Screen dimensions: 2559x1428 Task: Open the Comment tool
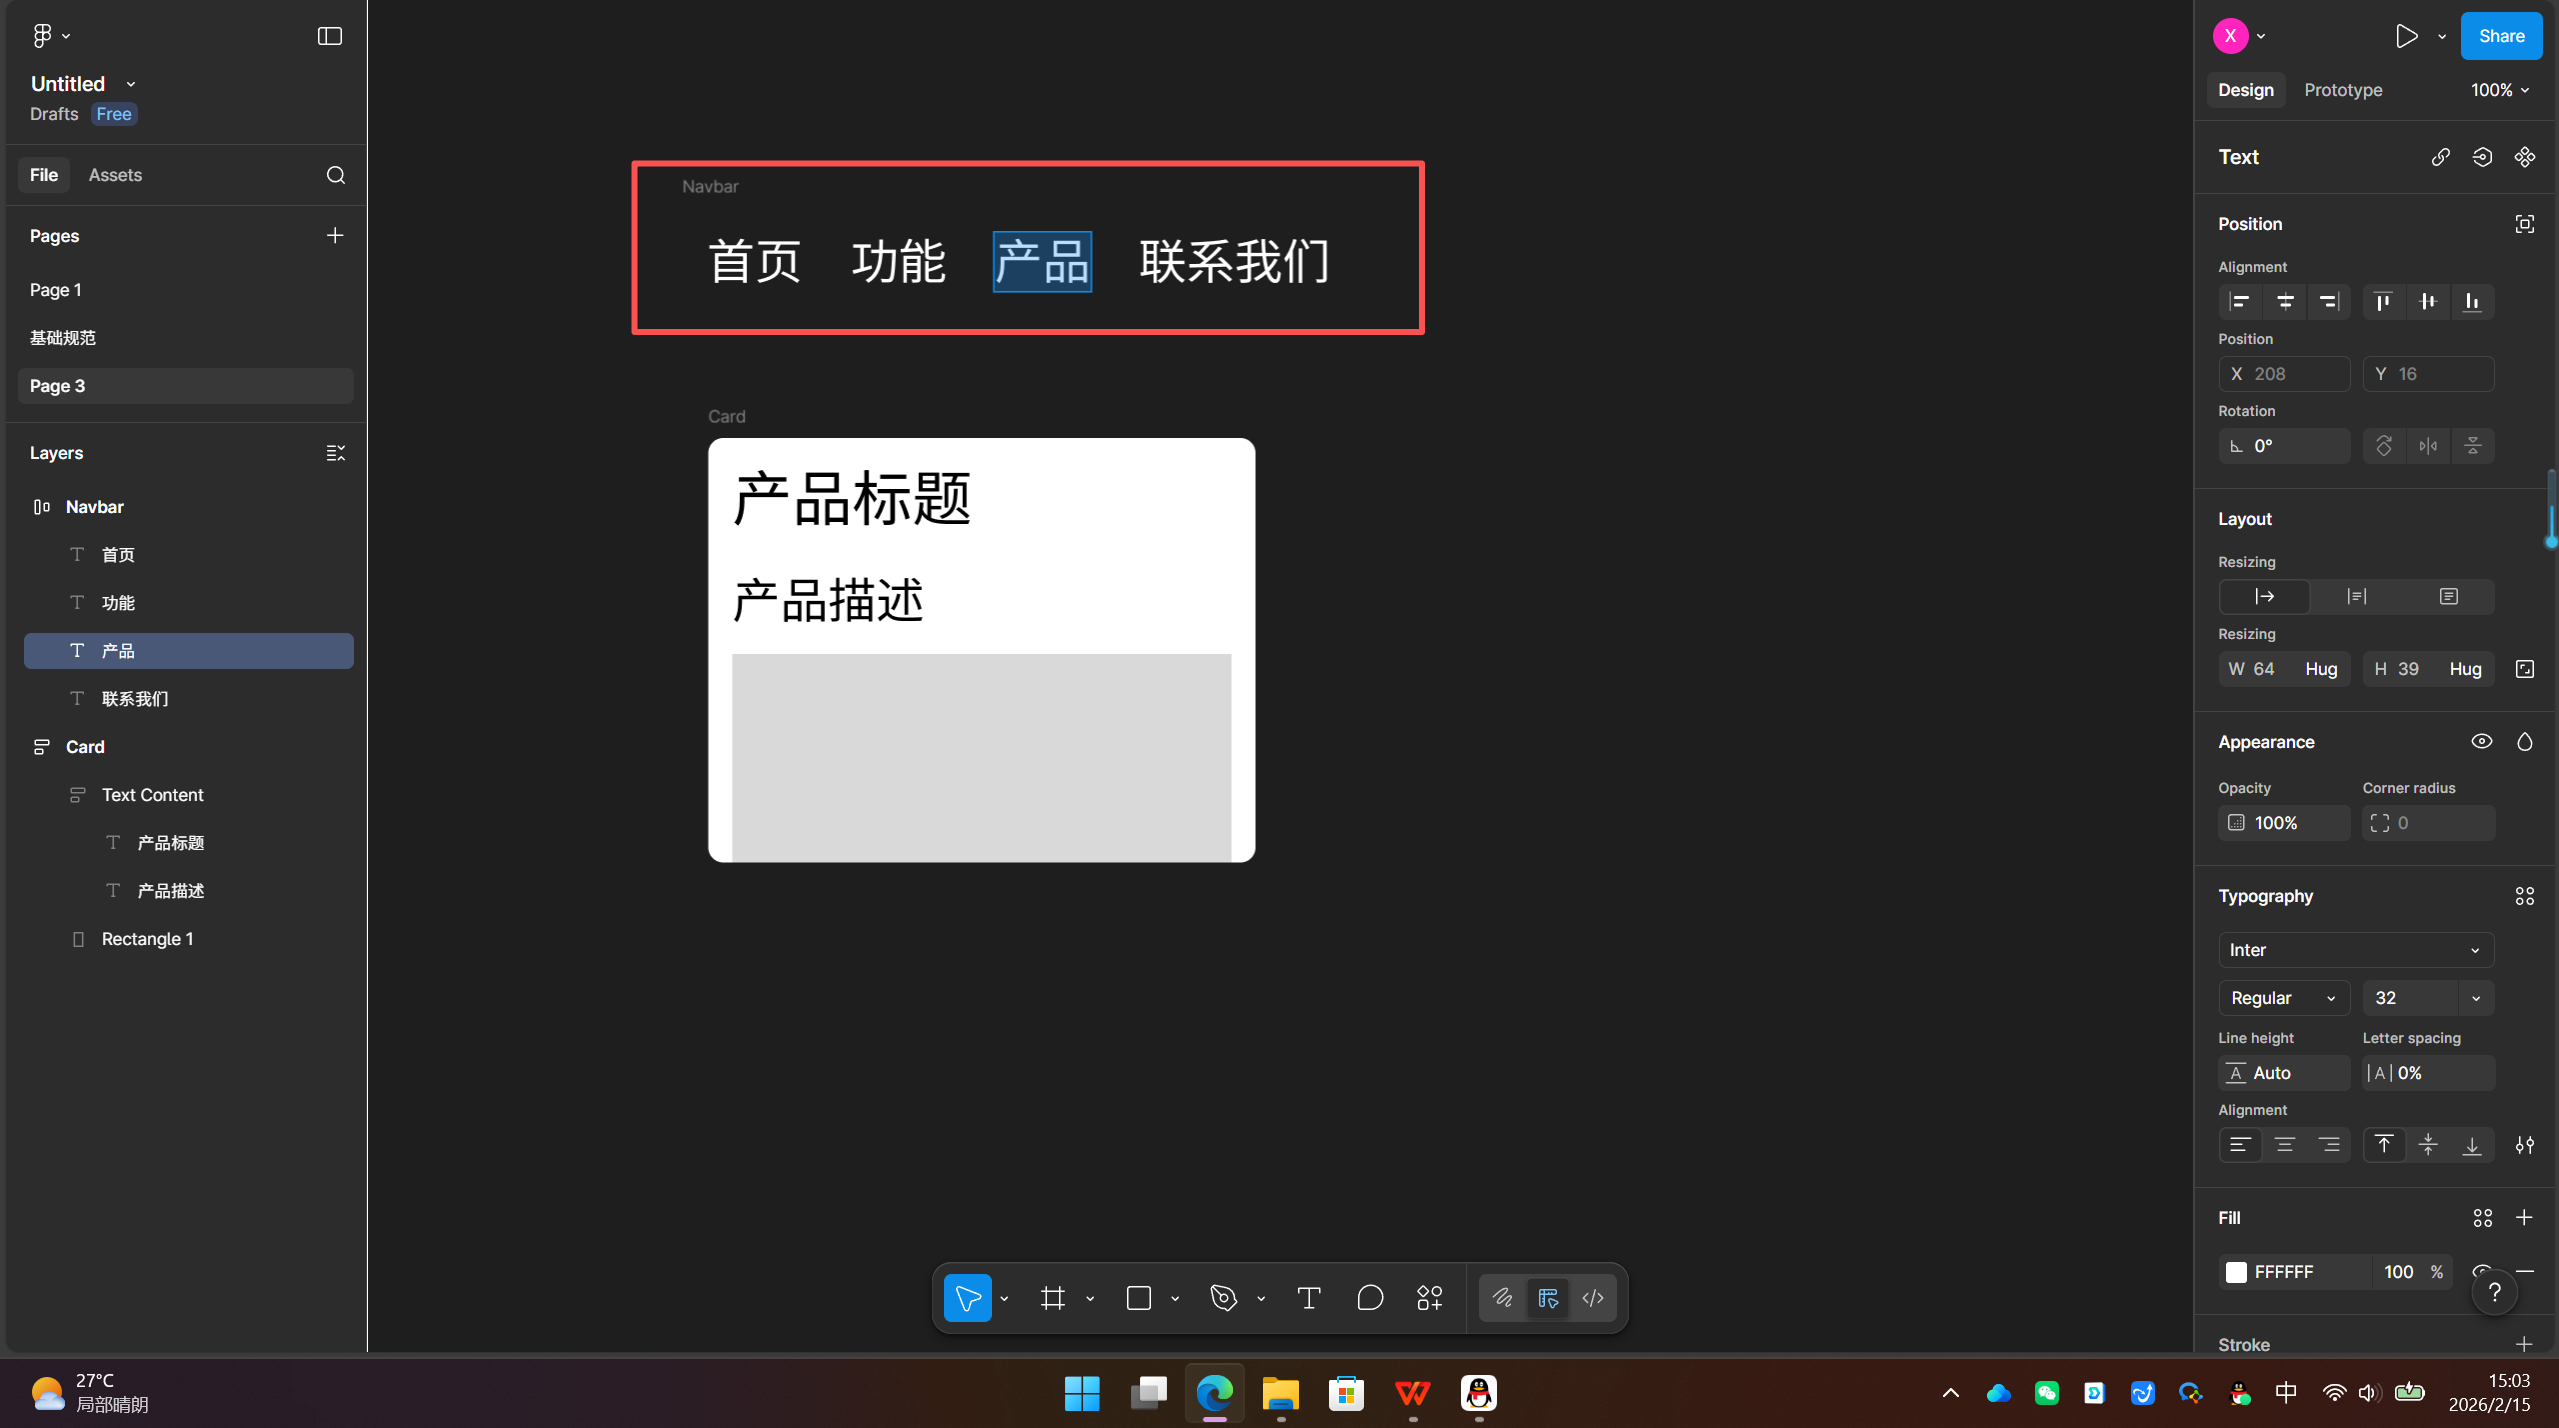1369,1297
